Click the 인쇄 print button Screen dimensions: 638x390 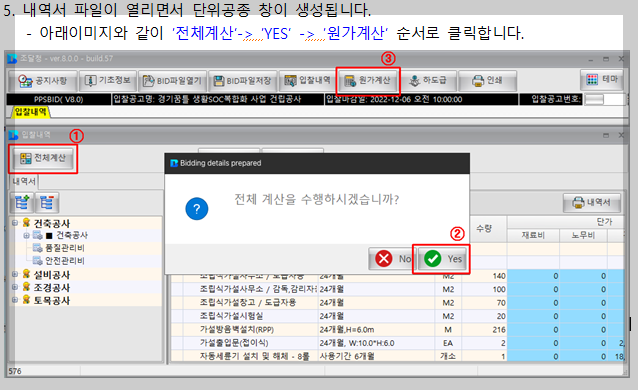487,81
